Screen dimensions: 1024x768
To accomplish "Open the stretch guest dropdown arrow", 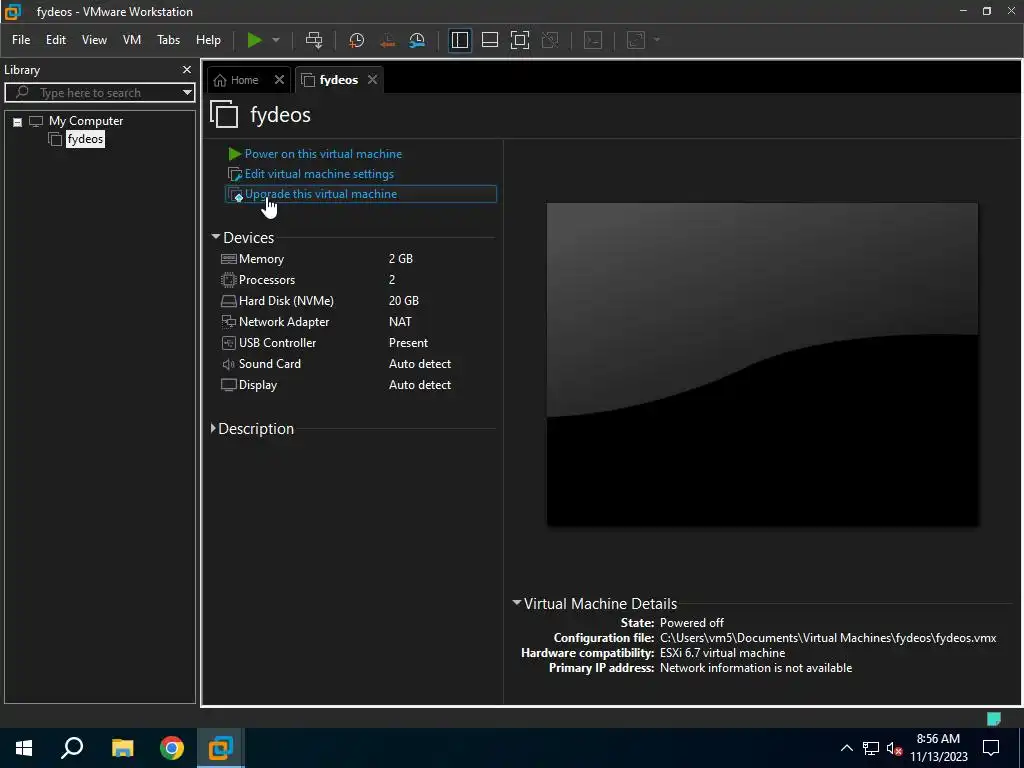I will tap(656, 40).
